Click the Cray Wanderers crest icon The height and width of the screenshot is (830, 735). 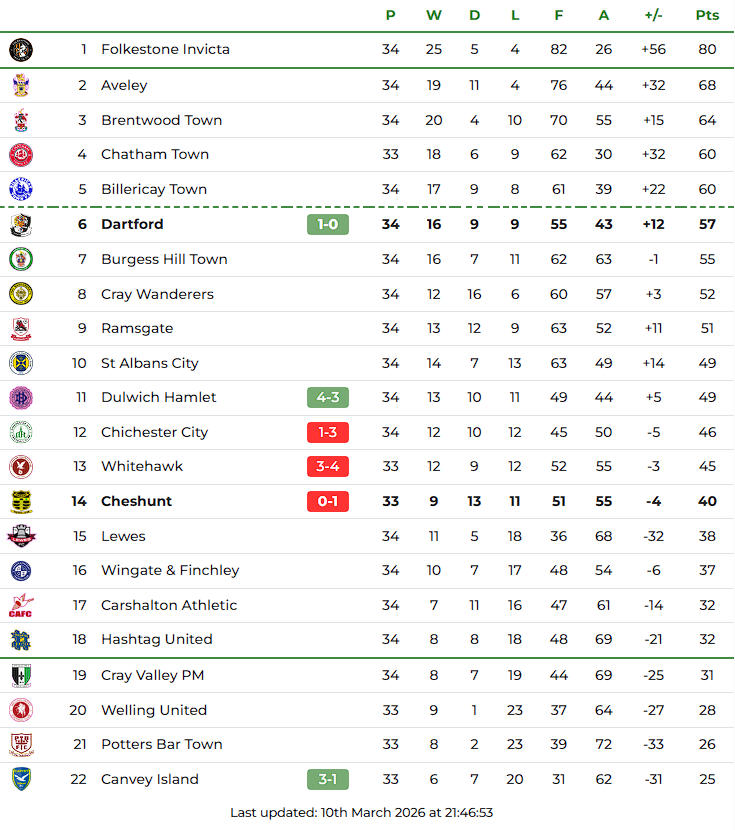coord(21,294)
